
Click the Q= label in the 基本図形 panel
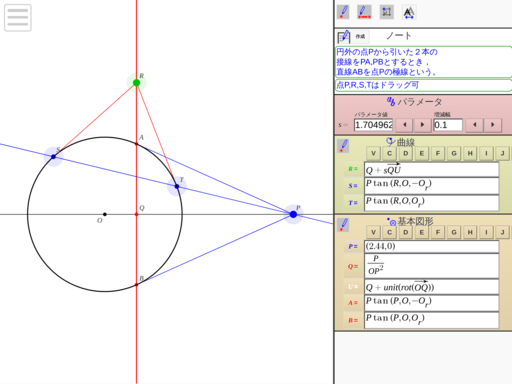[353, 266]
